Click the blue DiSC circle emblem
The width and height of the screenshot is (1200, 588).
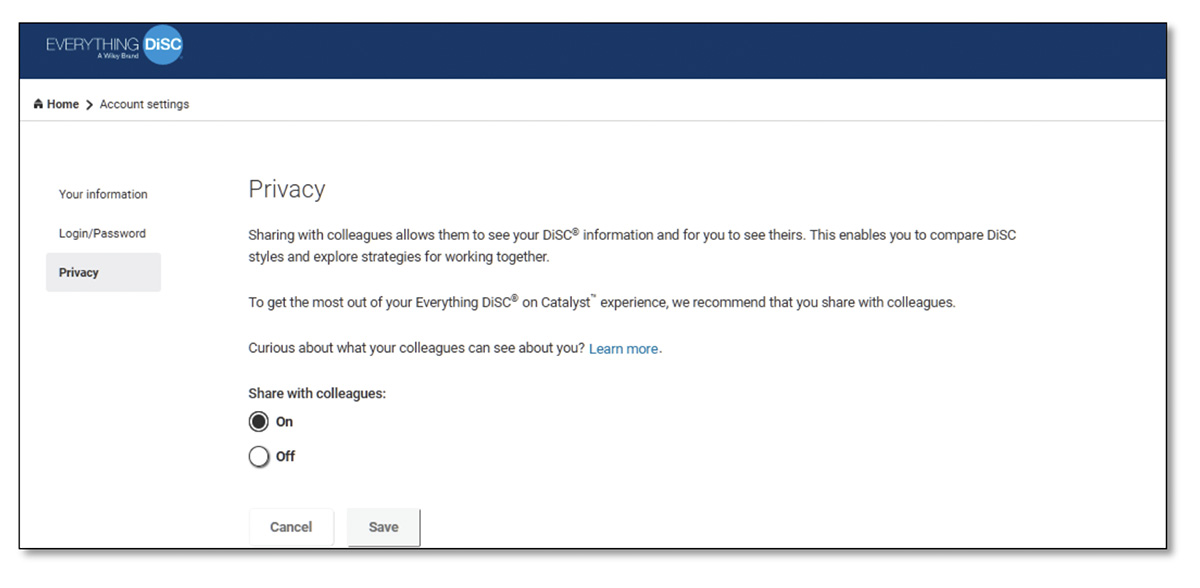click(163, 46)
